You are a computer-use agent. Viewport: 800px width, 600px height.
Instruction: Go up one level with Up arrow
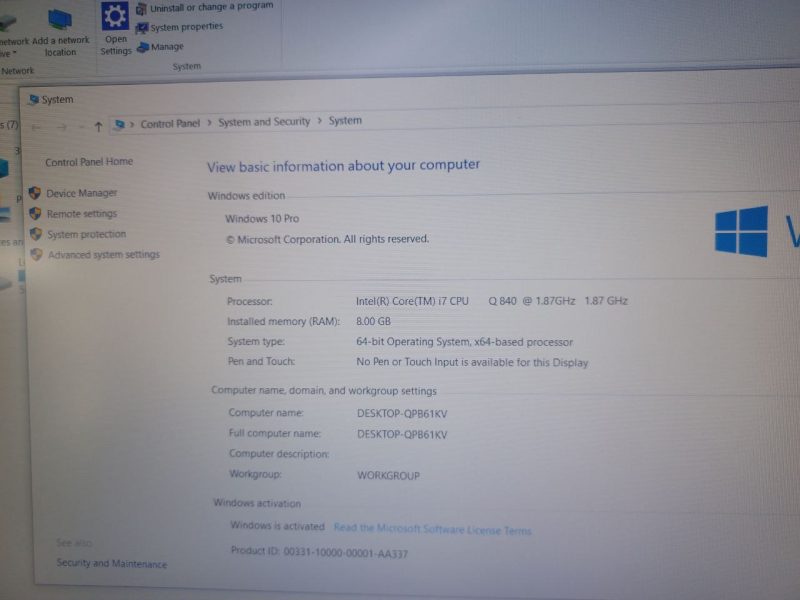point(98,126)
